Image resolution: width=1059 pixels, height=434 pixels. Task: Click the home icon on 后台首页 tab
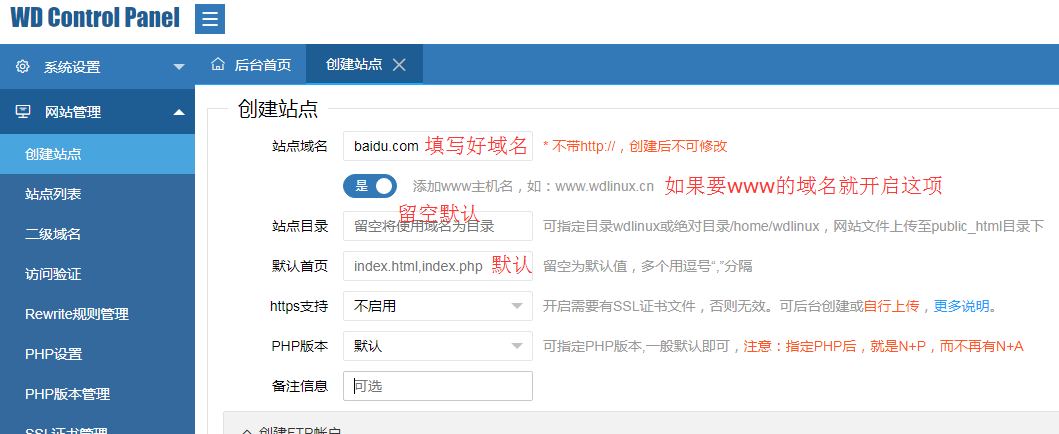point(217,64)
